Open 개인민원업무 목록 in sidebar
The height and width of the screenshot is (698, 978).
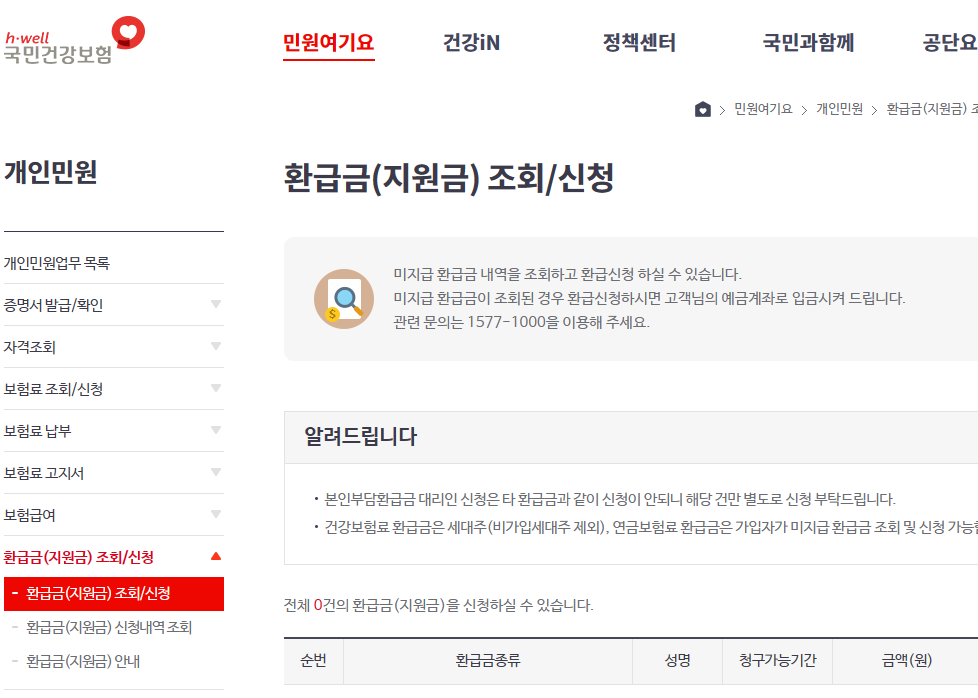click(57, 263)
